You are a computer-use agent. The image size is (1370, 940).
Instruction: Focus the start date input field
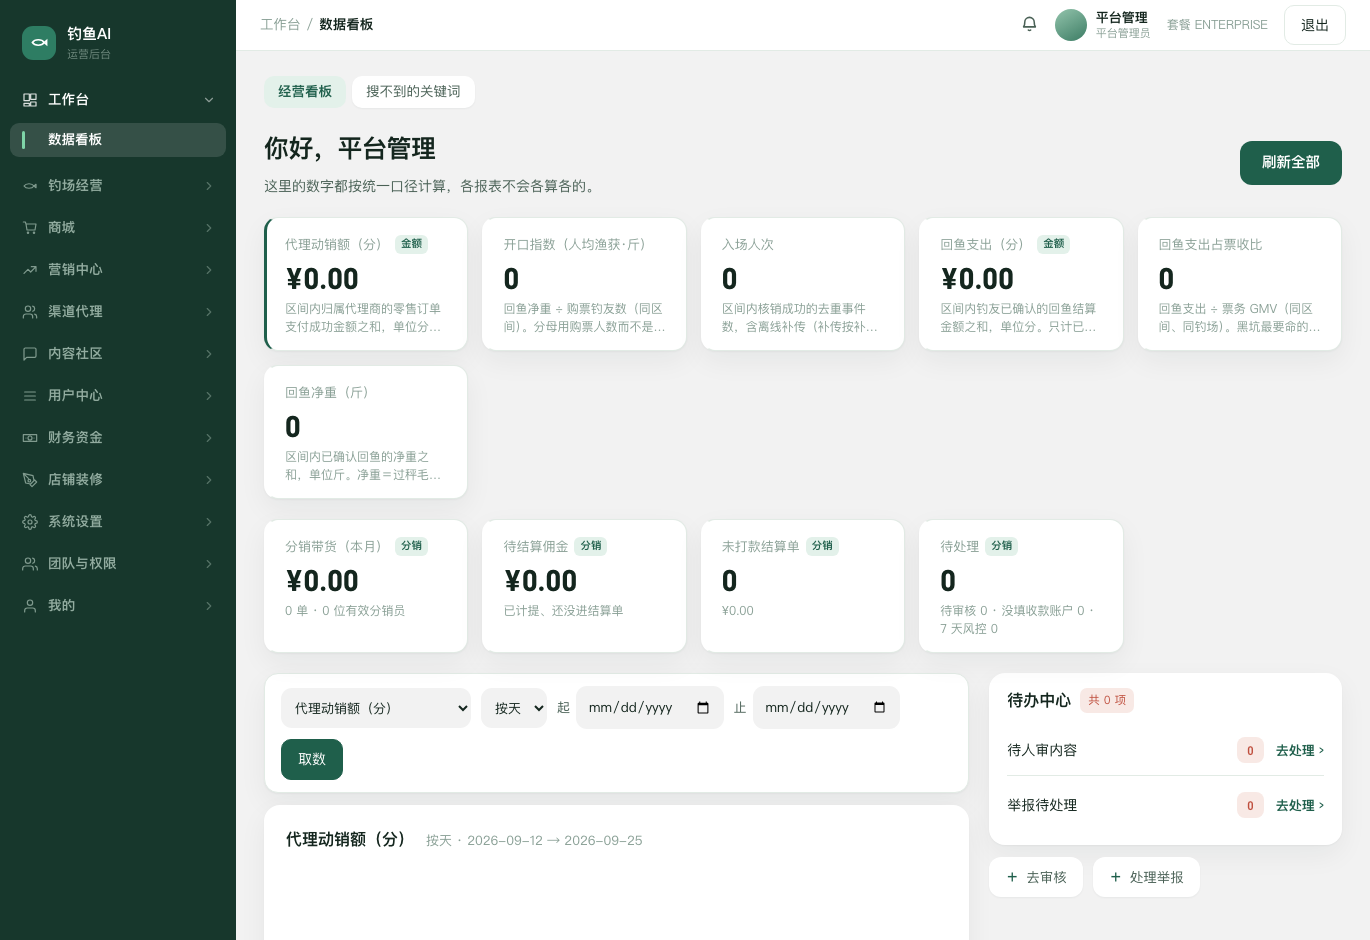coord(650,708)
